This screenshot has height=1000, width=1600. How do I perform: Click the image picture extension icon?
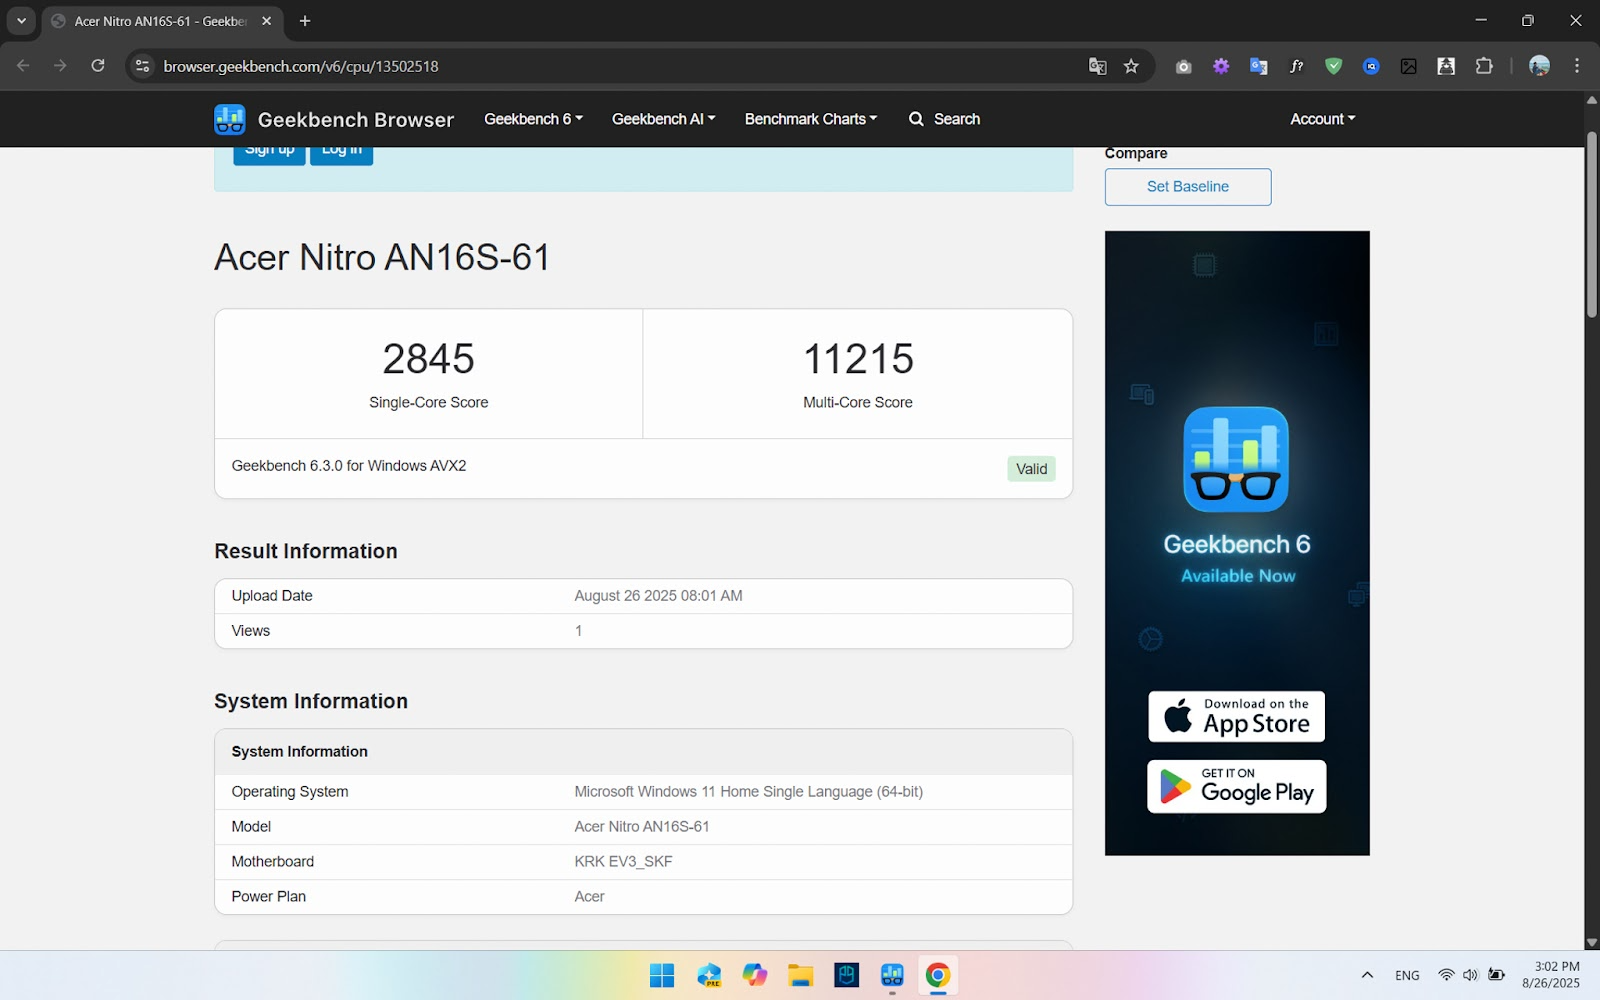pos(1408,66)
